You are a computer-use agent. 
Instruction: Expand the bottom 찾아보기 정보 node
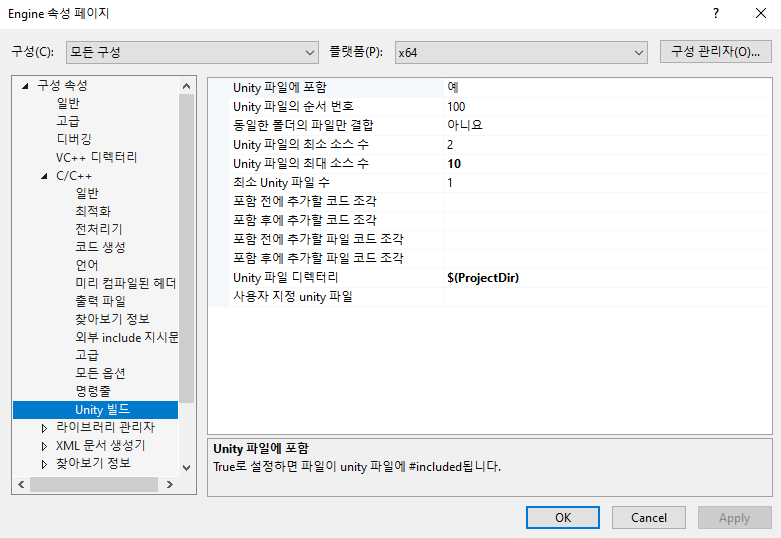click(44, 464)
